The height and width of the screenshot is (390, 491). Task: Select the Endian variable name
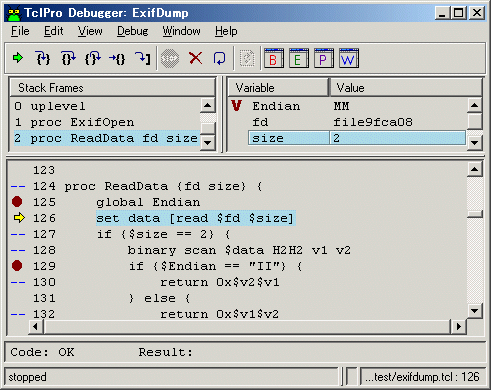point(276,106)
